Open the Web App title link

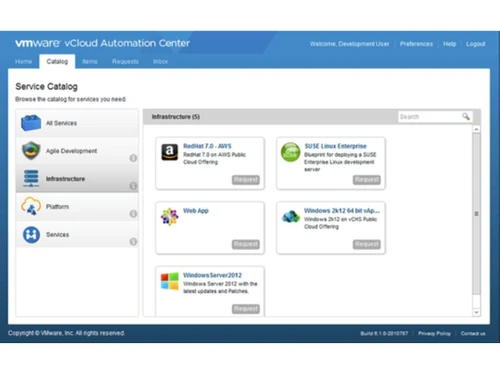click(196, 211)
